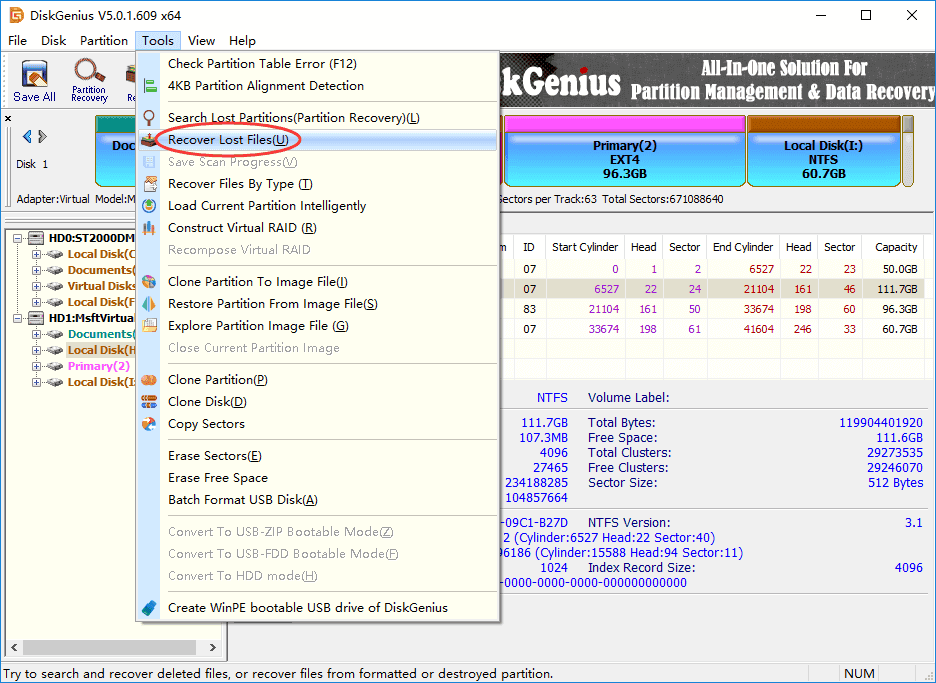Click the Capacity column header

(896, 247)
